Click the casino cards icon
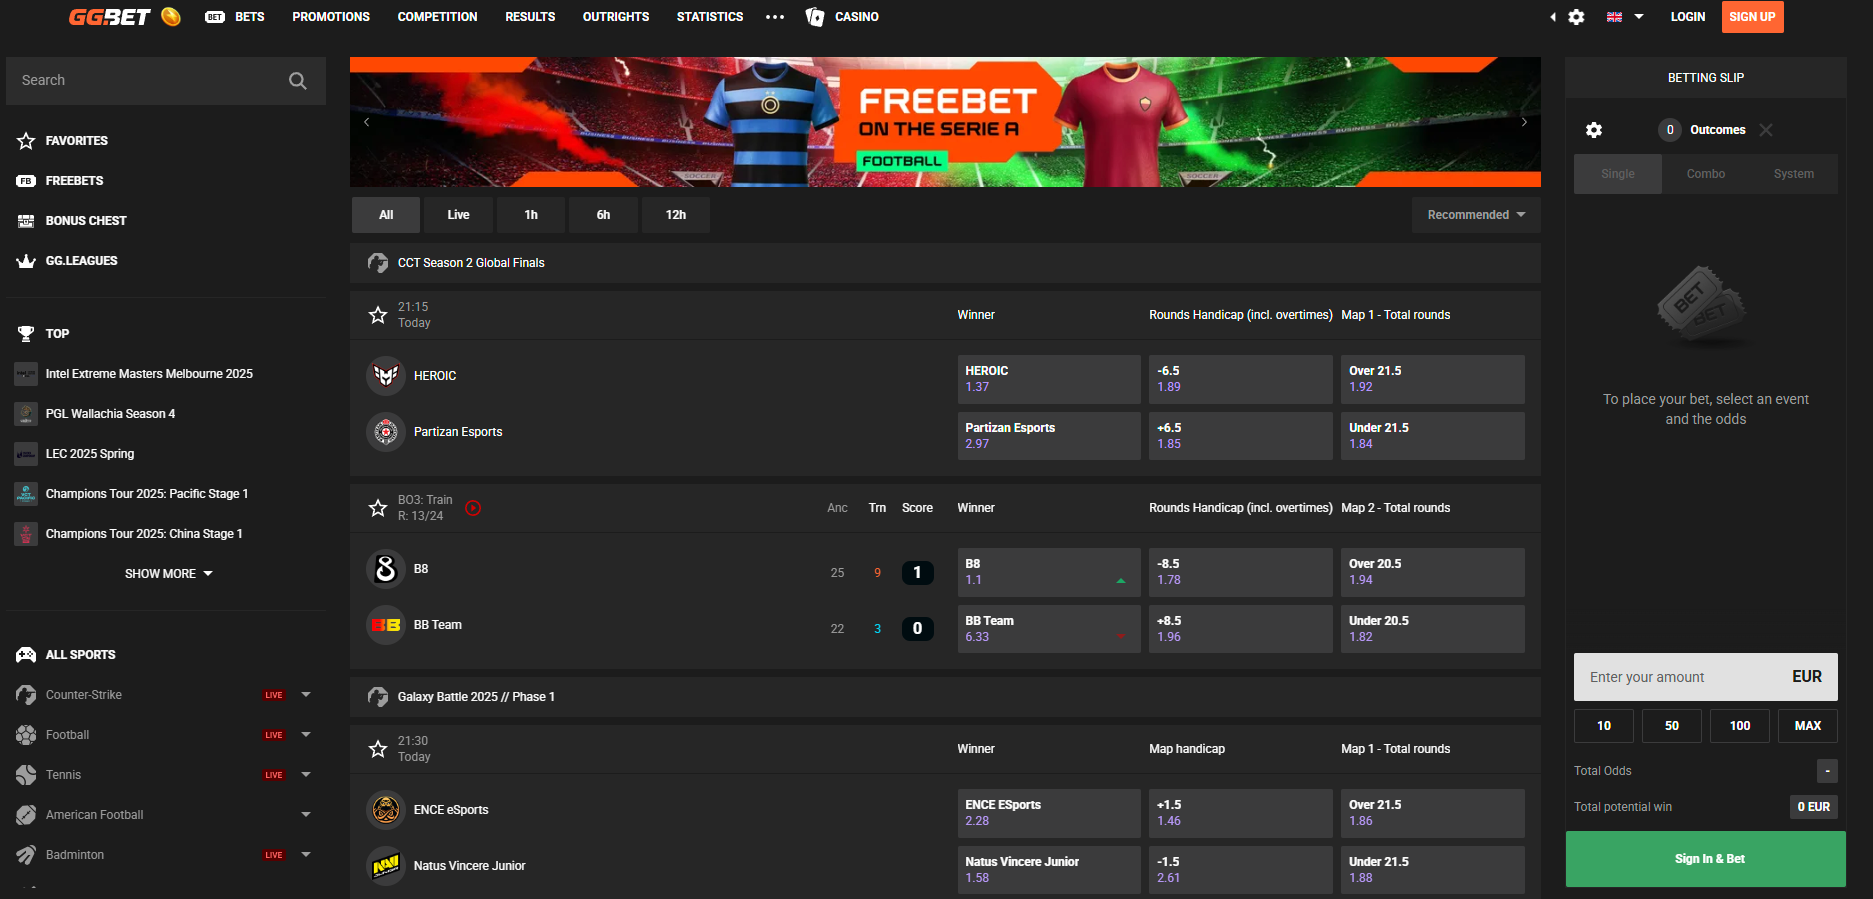Screen dimensions: 1873x899 tap(815, 17)
